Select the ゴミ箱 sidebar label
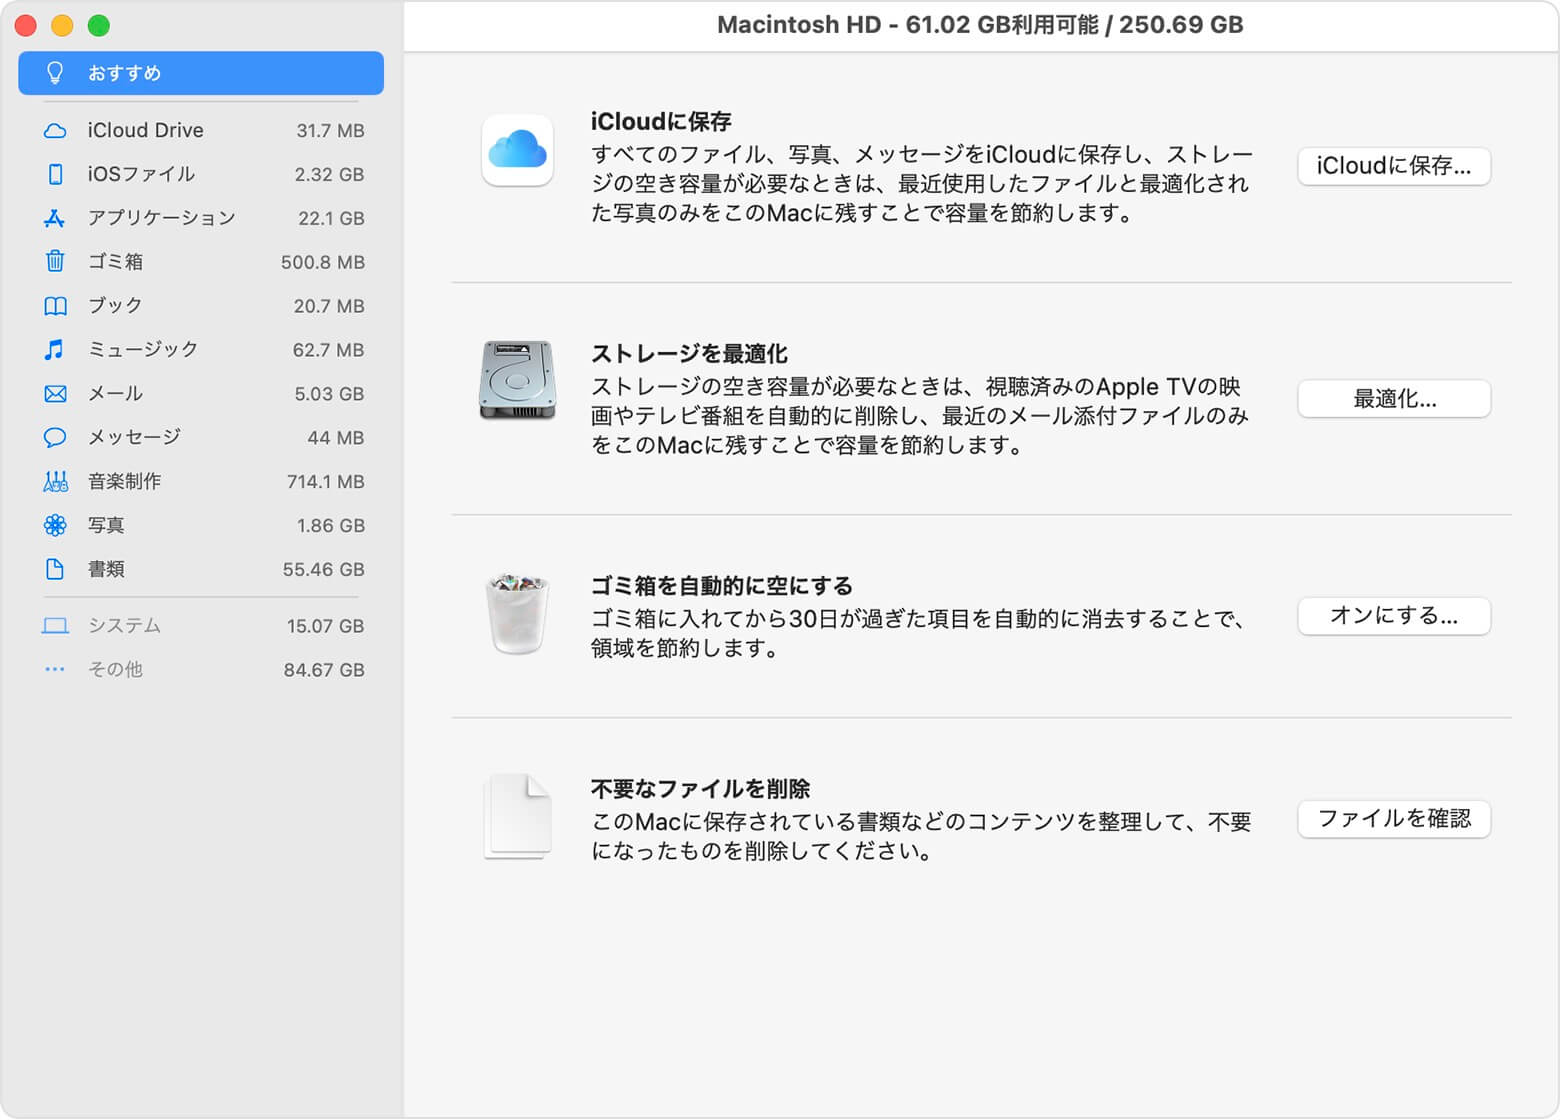The width and height of the screenshot is (1560, 1120). [x=115, y=261]
